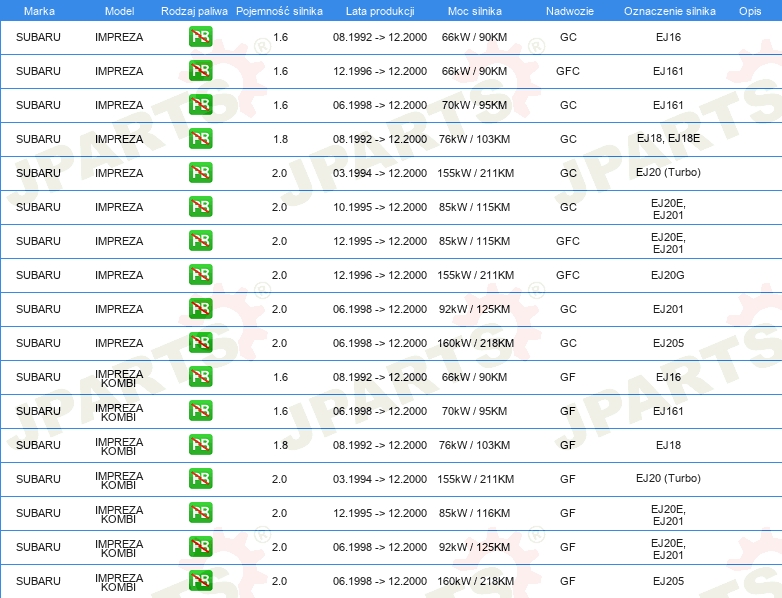The image size is (782, 598).
Task: Select the GF row's EJ20 (Turbo) cell
Action: click(668, 478)
